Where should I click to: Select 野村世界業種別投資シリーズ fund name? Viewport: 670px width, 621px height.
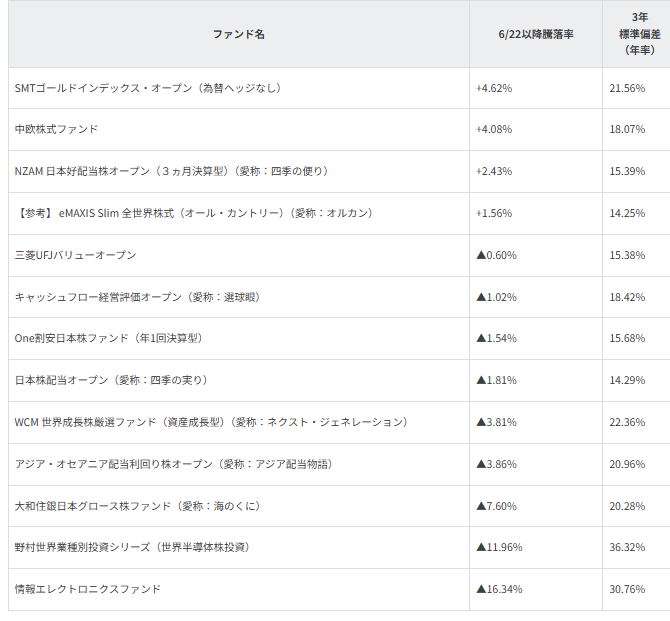pos(132,547)
